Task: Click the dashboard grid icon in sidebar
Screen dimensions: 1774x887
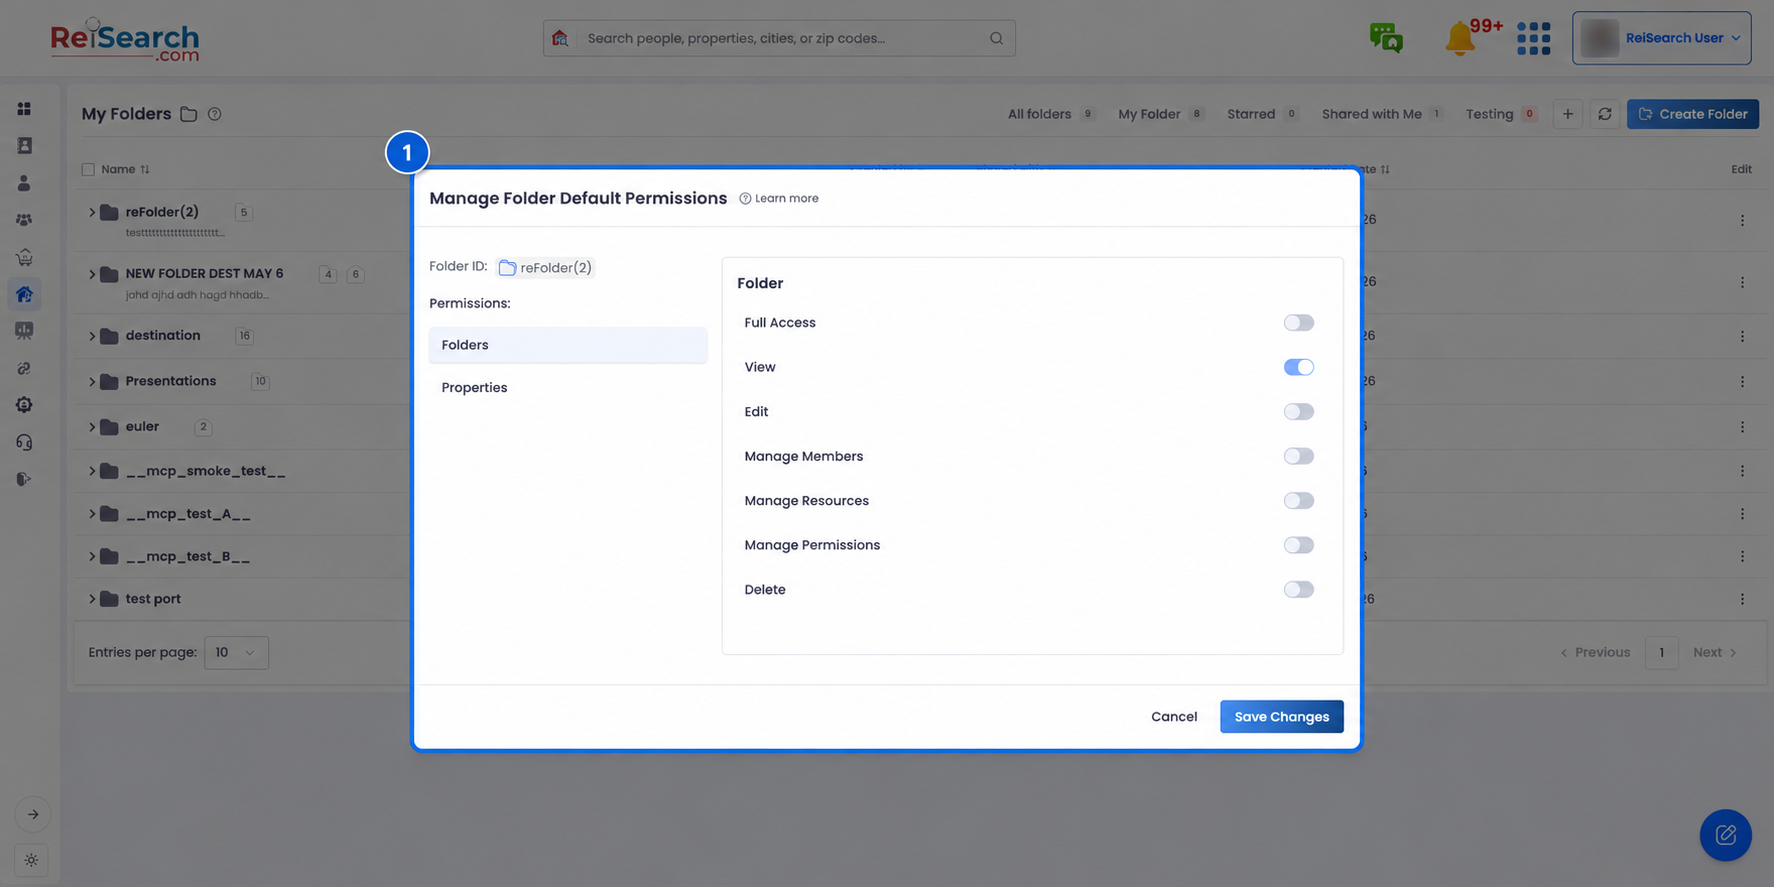Action: click(24, 108)
